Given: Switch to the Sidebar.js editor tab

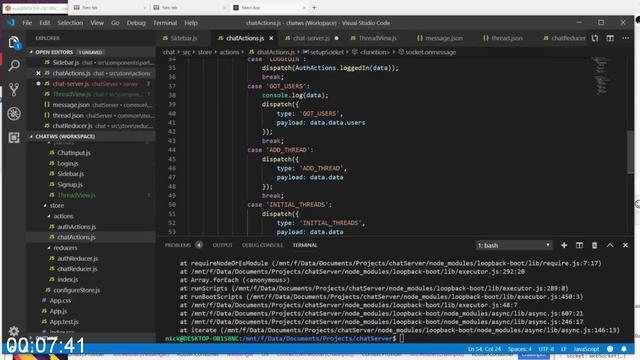Looking at the screenshot, I should click(x=183, y=38).
